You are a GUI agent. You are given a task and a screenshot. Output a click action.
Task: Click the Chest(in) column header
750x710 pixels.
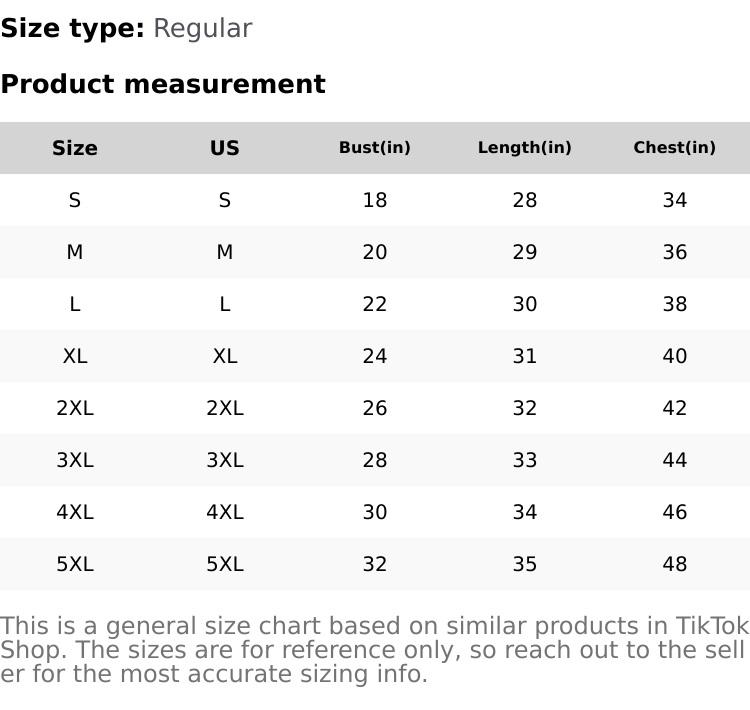675,148
